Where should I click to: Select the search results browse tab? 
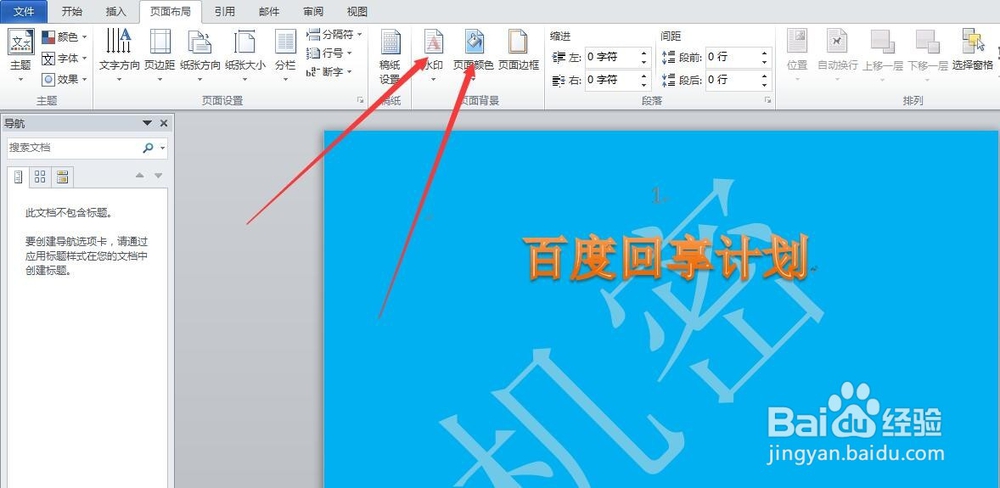62,177
